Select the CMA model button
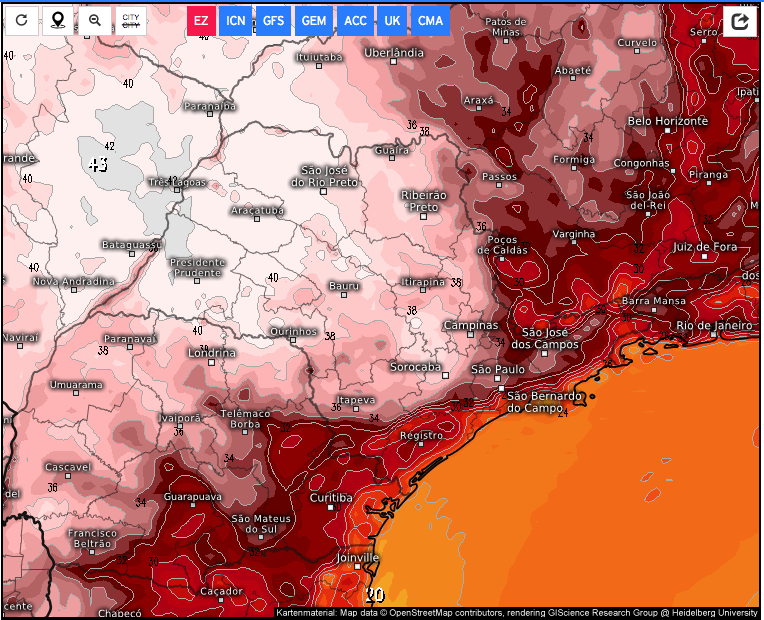The width and height of the screenshot is (764, 620). [x=430, y=21]
